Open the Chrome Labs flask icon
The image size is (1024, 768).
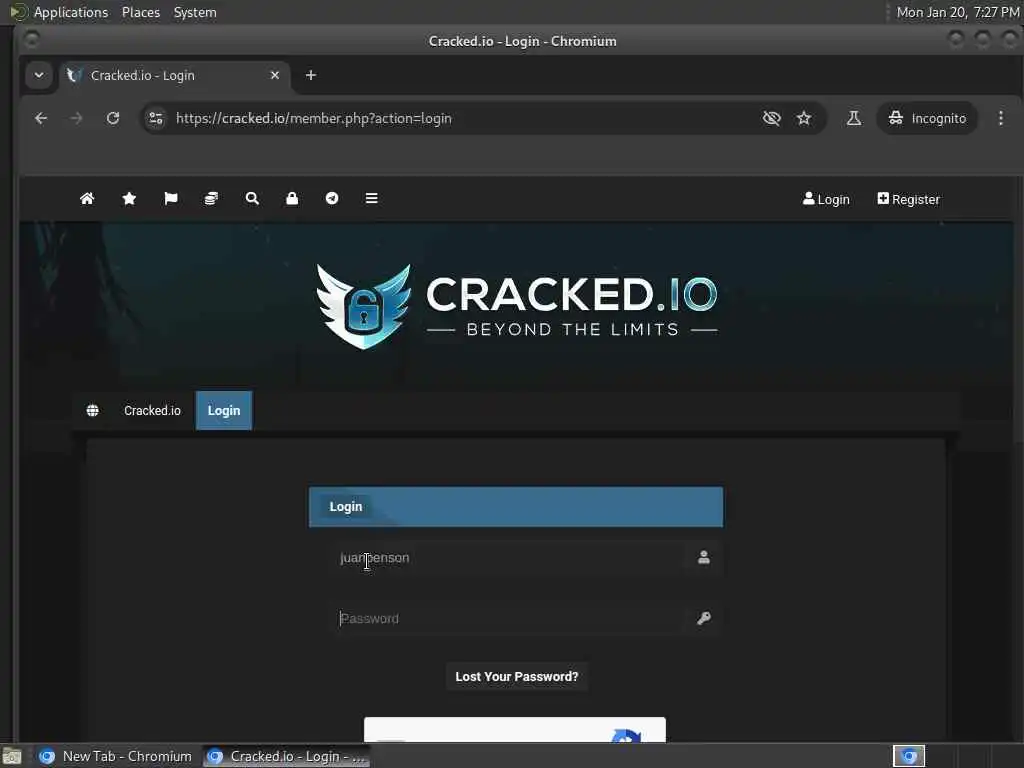(x=854, y=118)
